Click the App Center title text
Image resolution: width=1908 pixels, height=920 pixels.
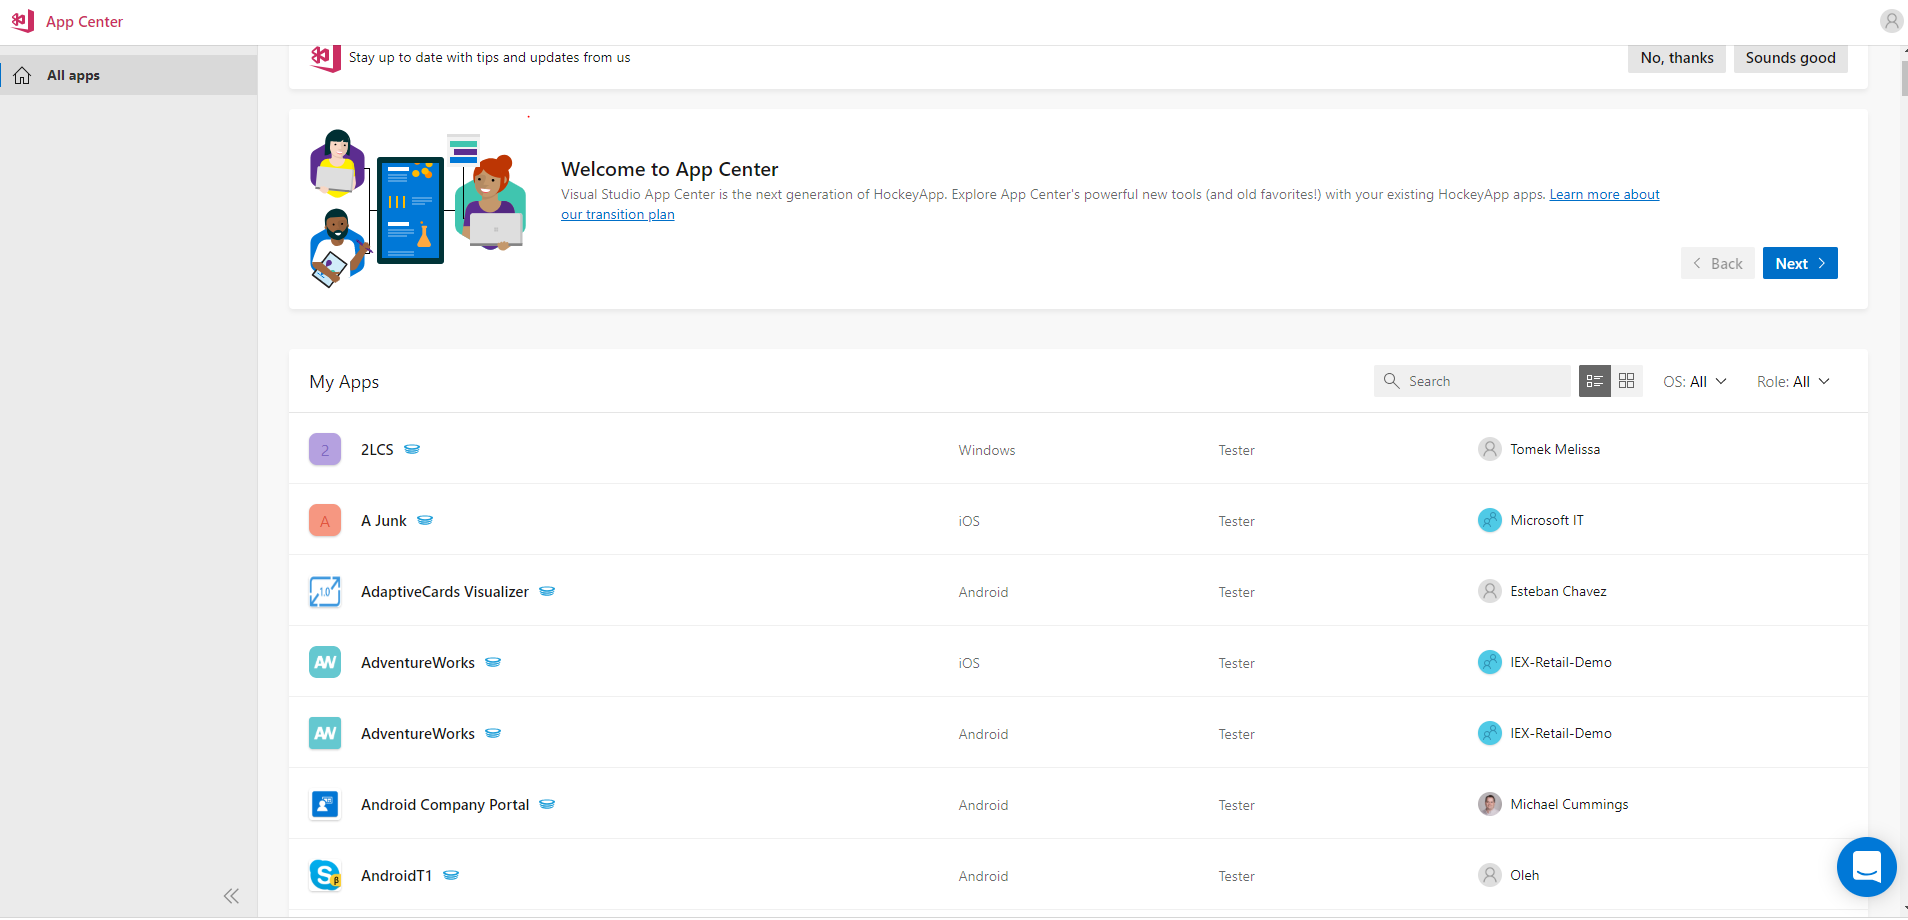(x=84, y=22)
